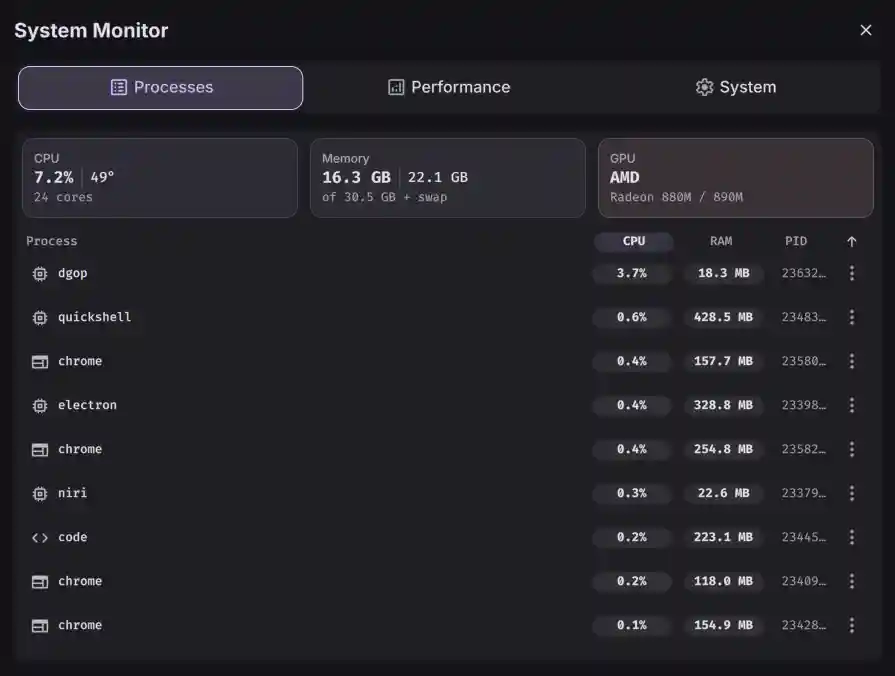Select the code-brackets icon beside code
Screen dimensions: 895x676
tap(38, 537)
